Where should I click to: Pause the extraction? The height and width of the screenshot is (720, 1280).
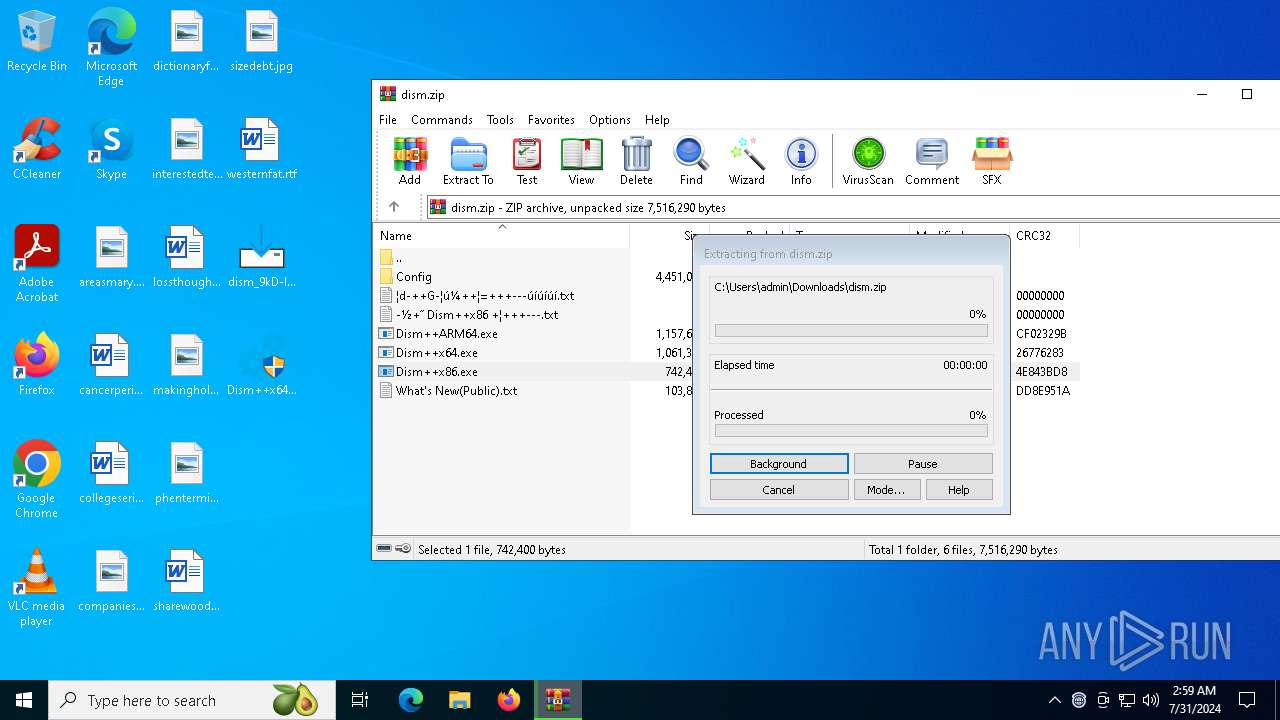[923, 464]
